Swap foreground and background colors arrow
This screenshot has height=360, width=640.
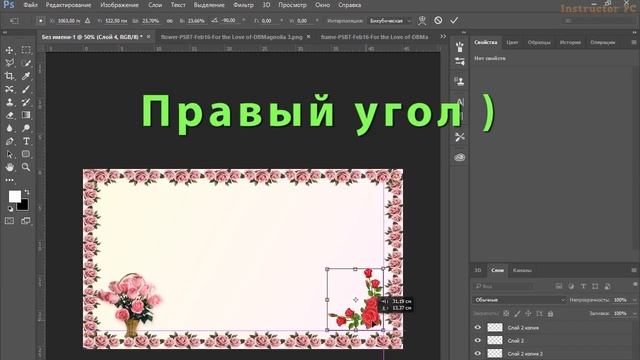click(x=27, y=191)
